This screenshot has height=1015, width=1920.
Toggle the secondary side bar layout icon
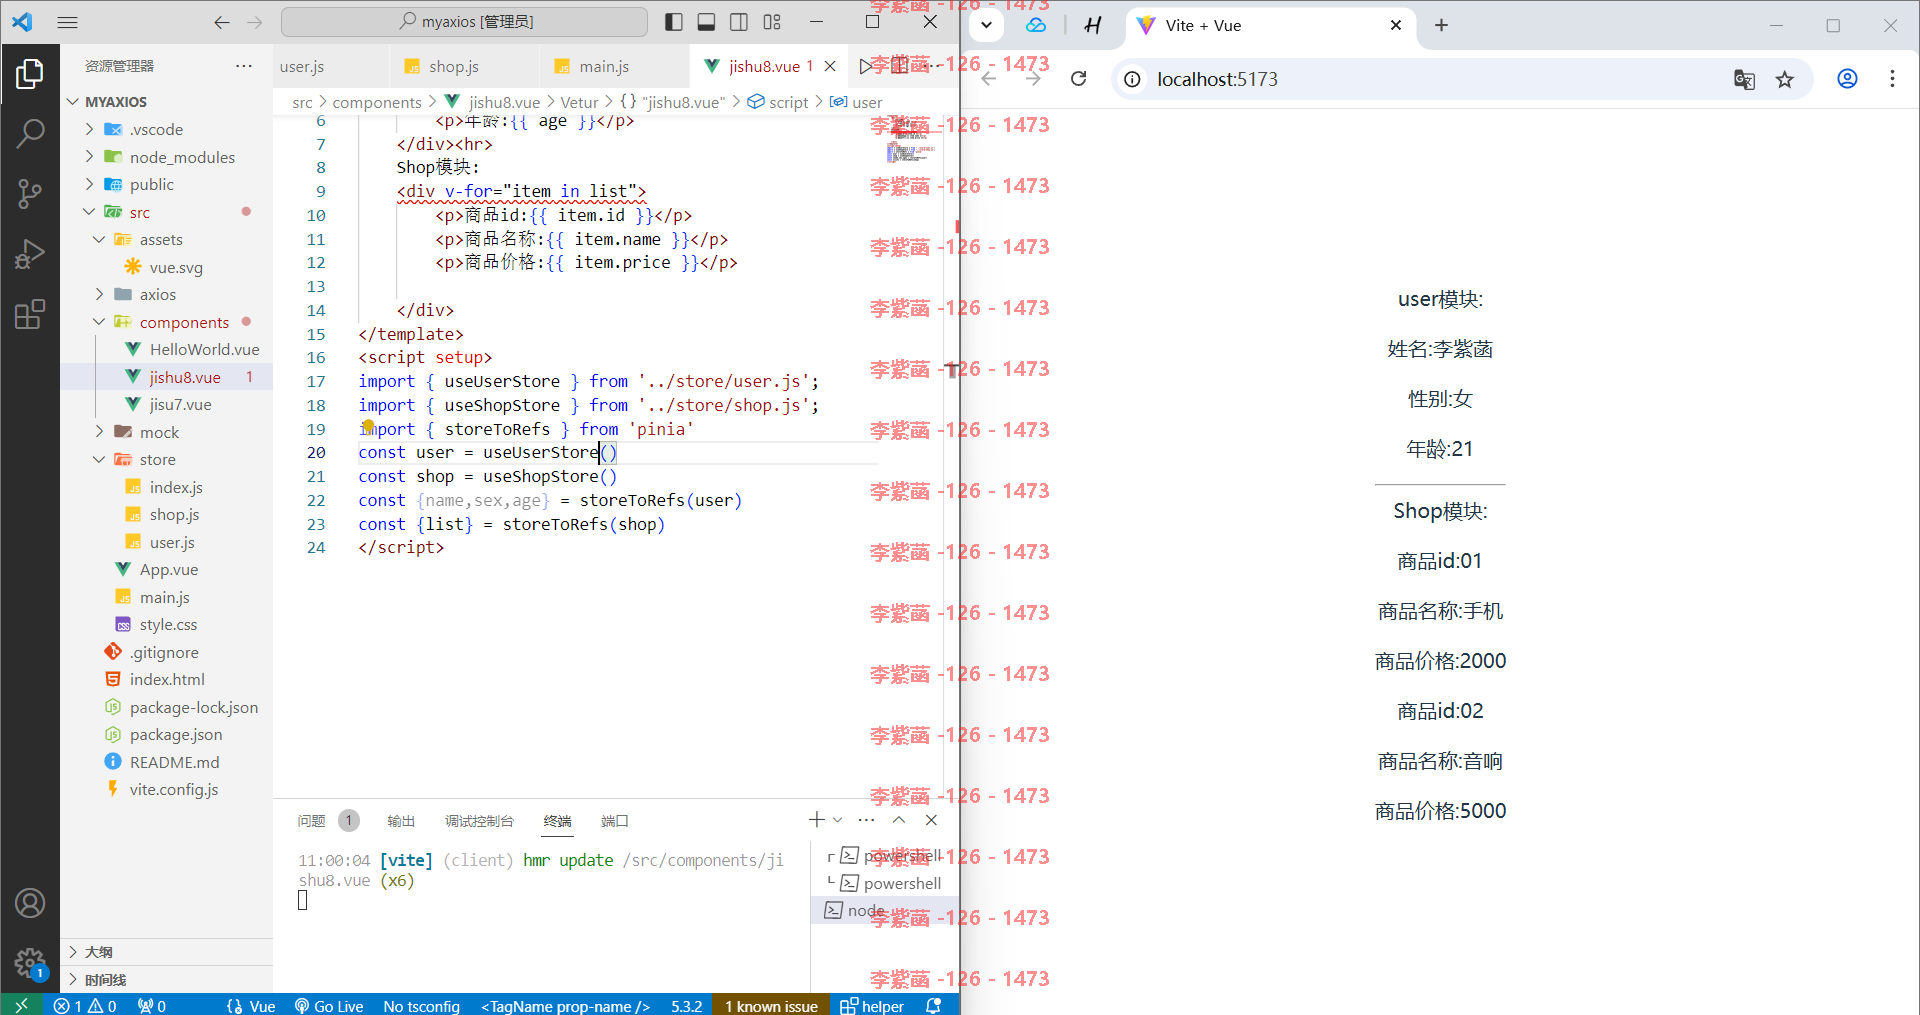(x=739, y=22)
